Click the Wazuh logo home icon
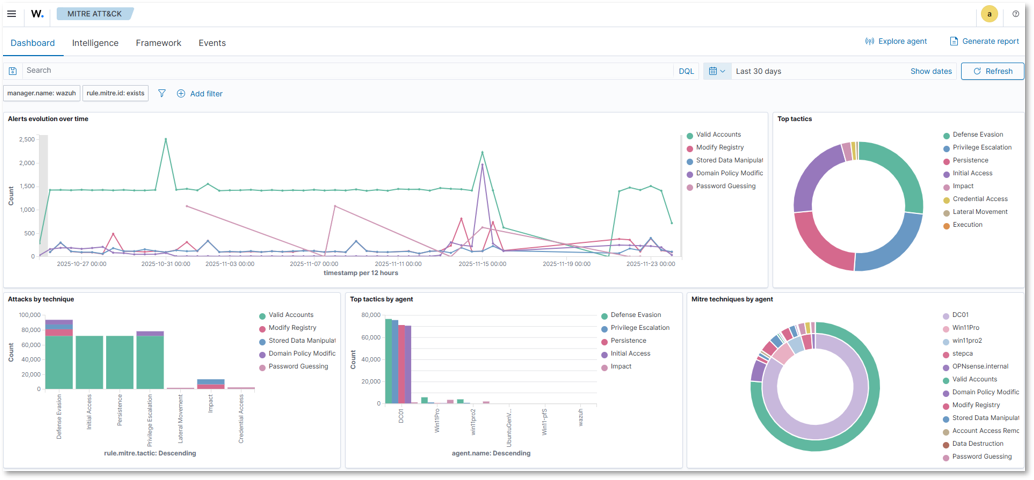The height and width of the screenshot is (480, 1034). 37,14
